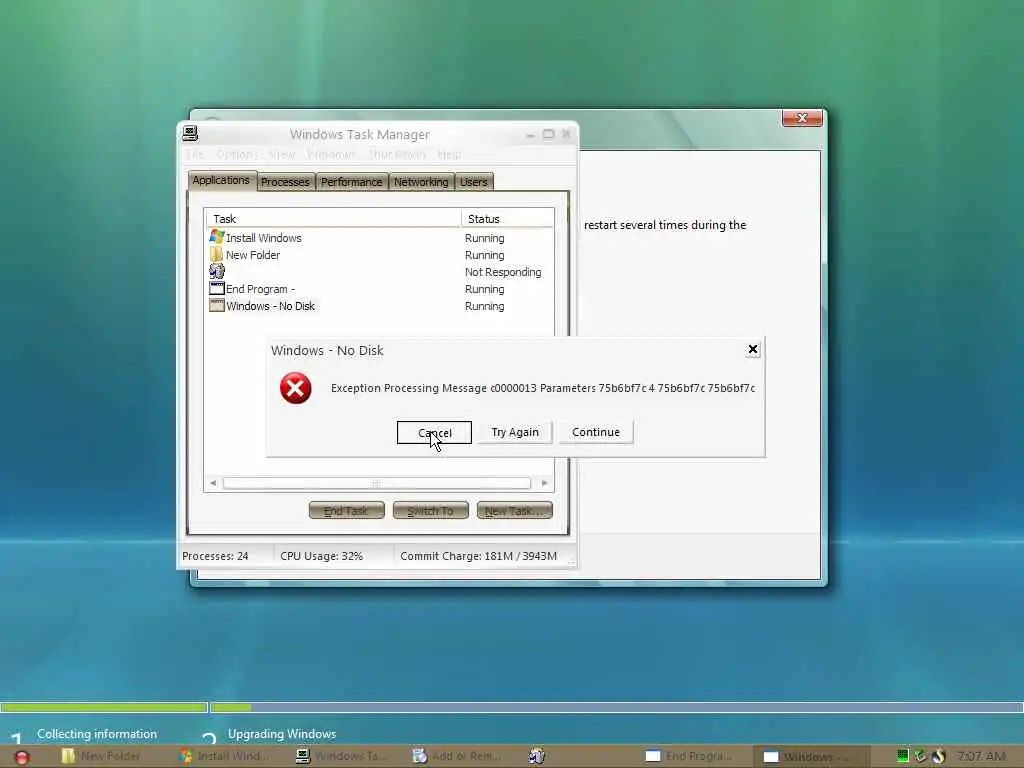Sort the list by Status column header
The image size is (1024, 768).
507,219
